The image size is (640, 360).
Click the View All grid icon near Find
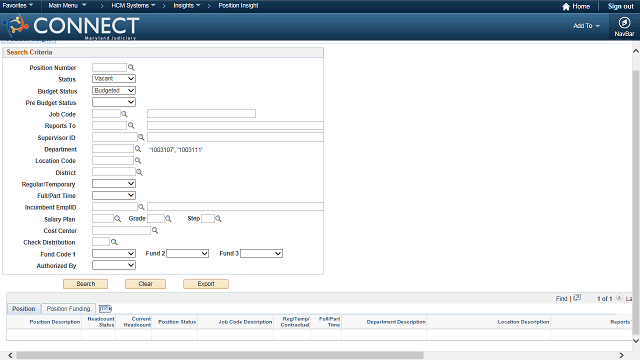click(x=577, y=298)
